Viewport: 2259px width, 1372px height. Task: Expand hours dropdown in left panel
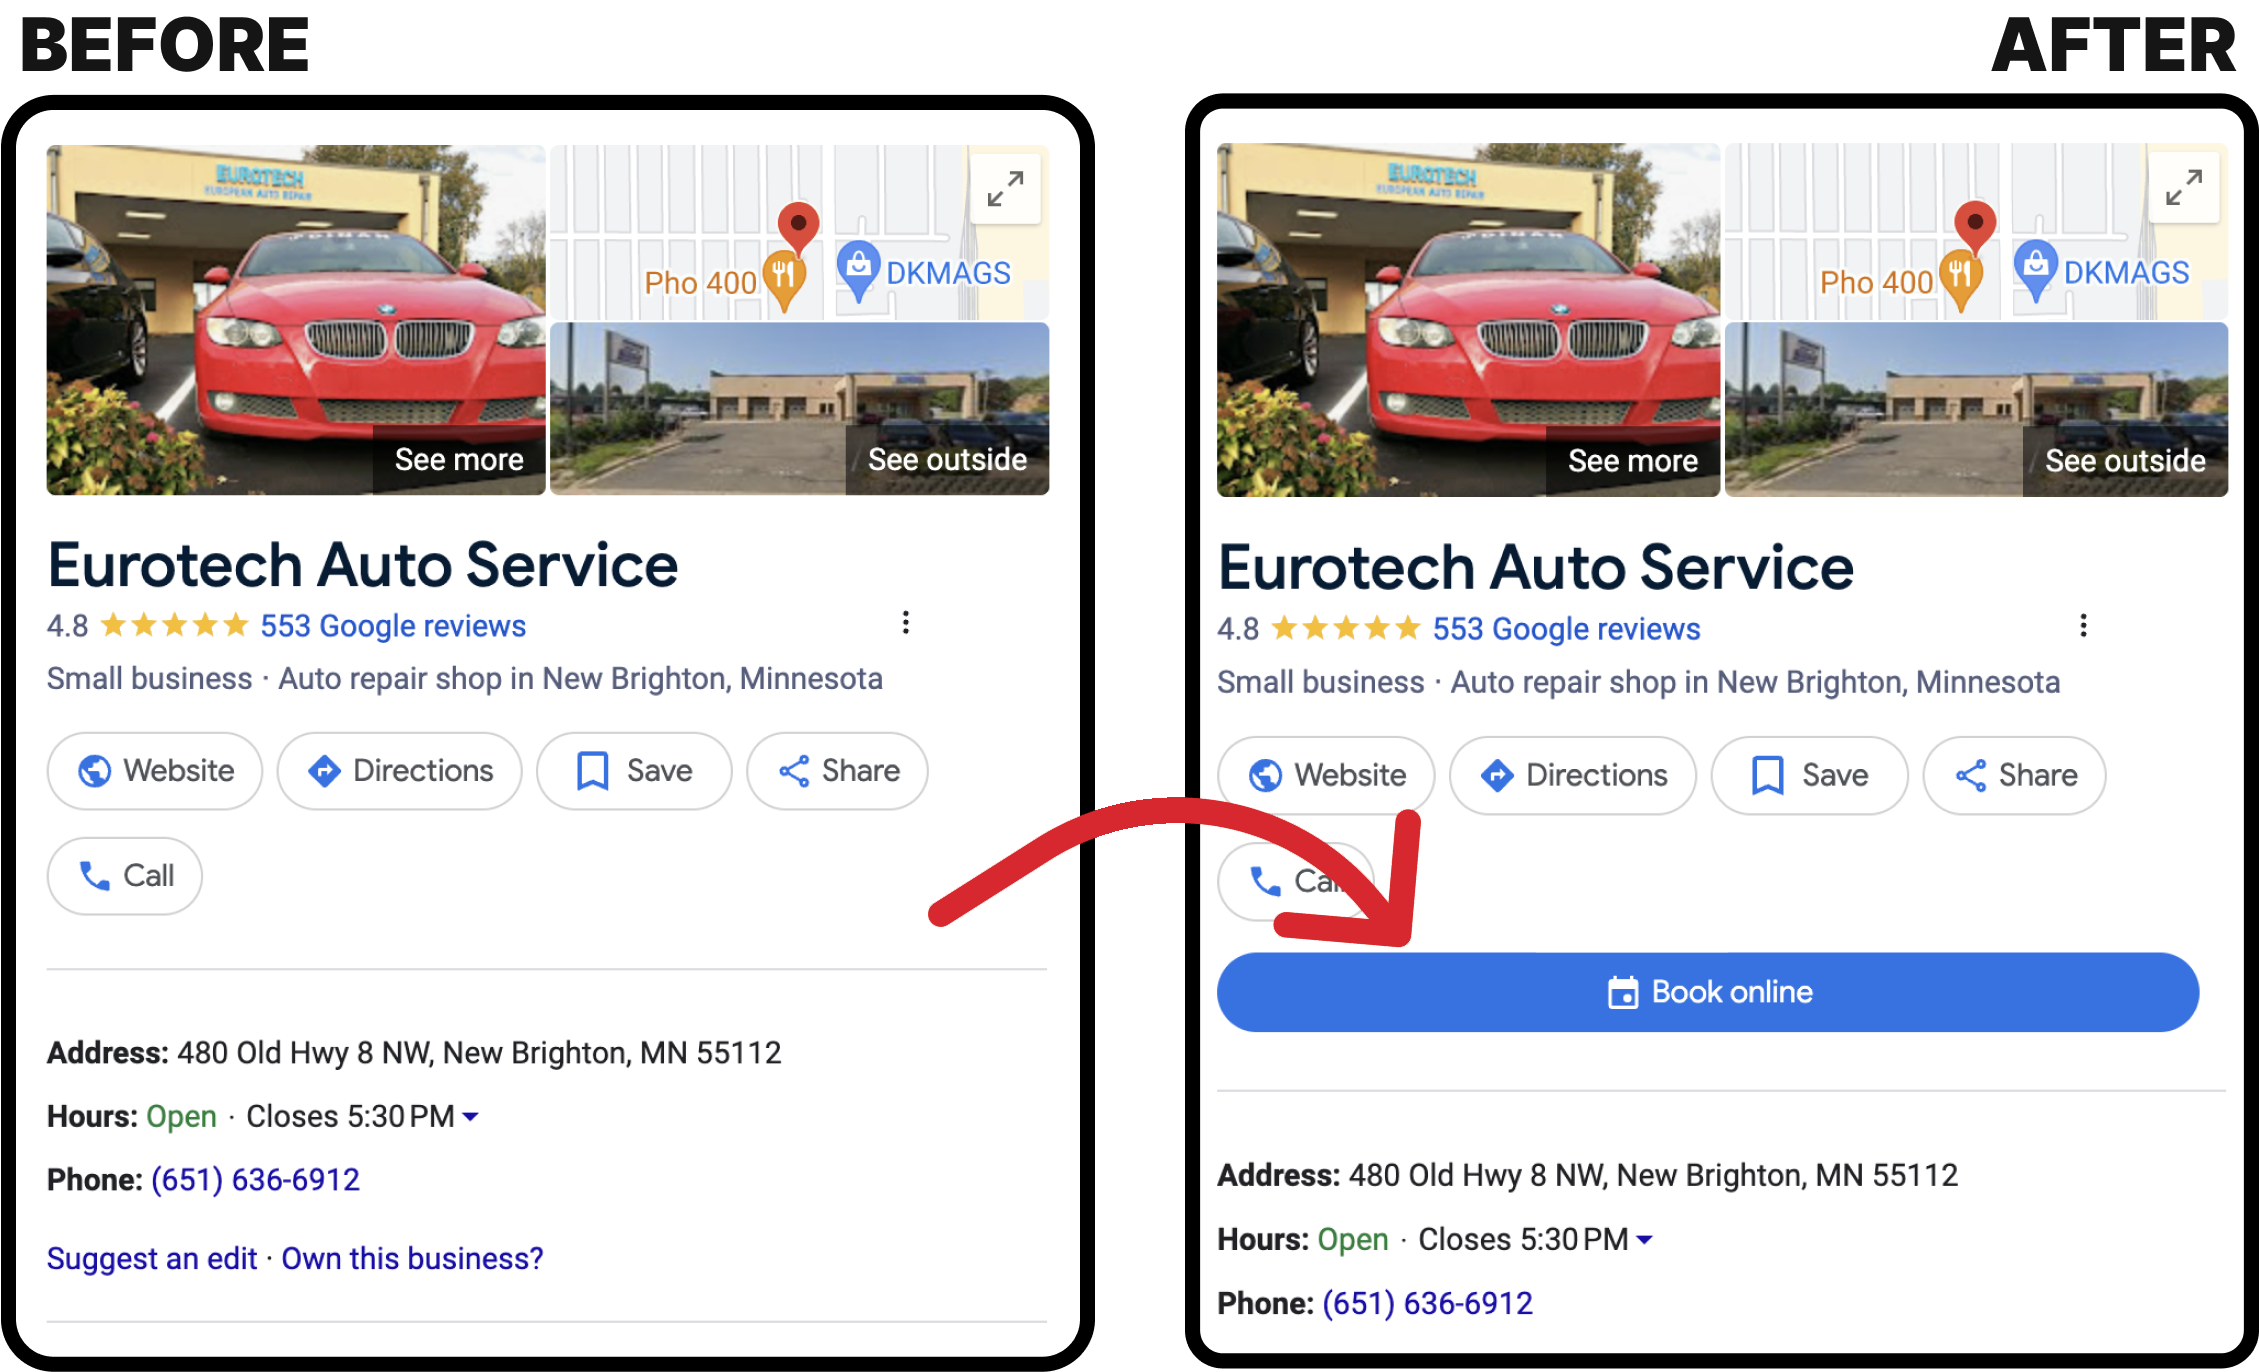click(x=471, y=1116)
